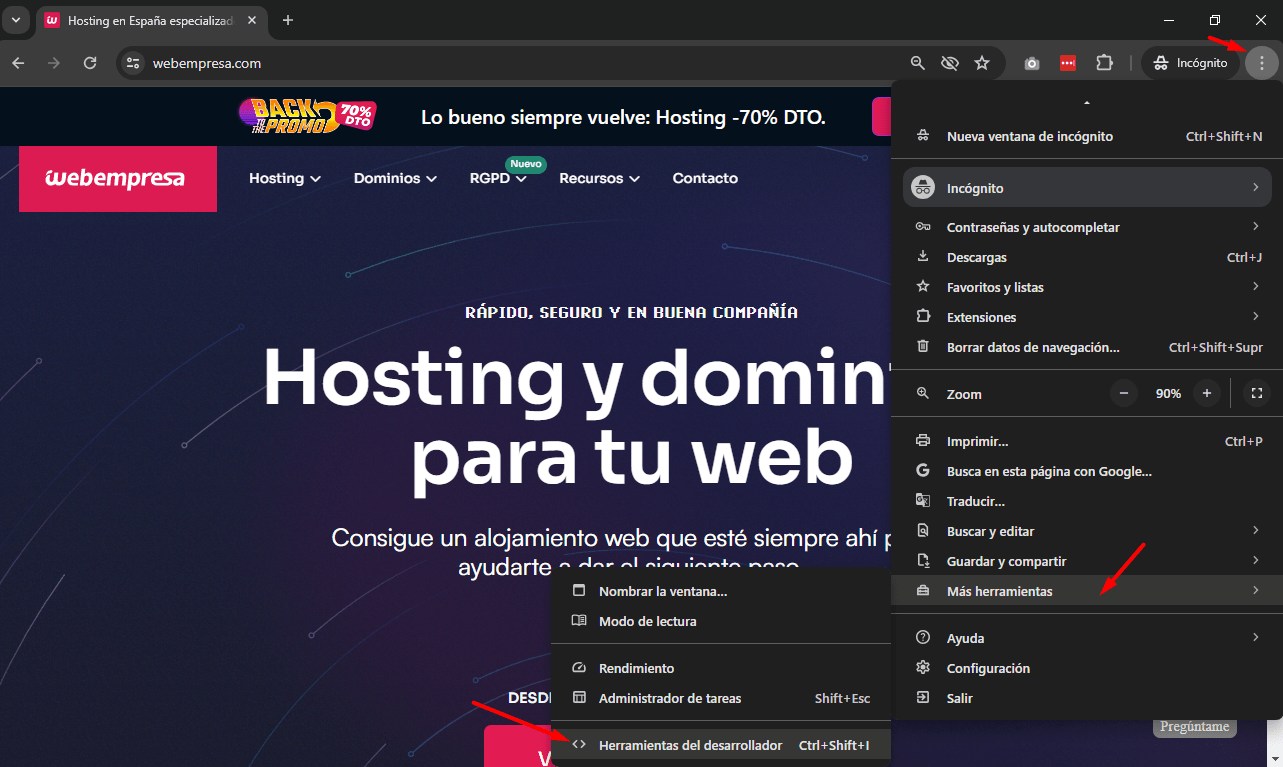This screenshot has height=767, width=1283.
Task: Open Herramientas del desarrollador
Action: pos(721,745)
